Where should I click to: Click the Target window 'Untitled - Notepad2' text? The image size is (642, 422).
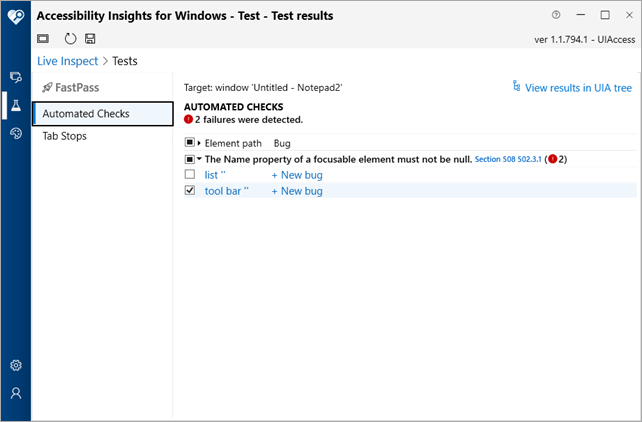point(263,88)
